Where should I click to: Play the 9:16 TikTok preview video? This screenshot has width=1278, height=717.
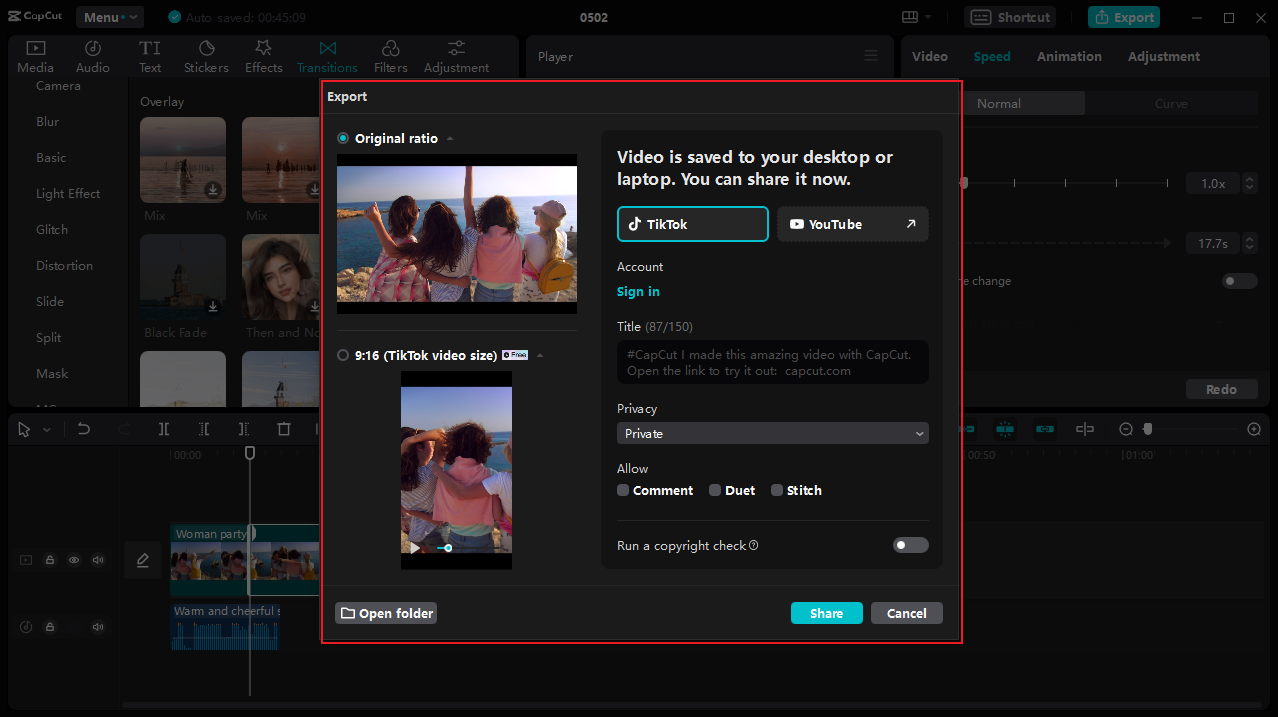415,548
